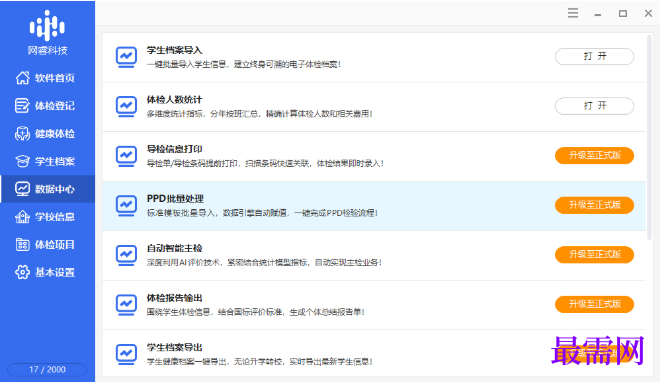Click description under 学生档案导入 beginning 一键批量导入
663x382 pixels.
tap(244, 64)
